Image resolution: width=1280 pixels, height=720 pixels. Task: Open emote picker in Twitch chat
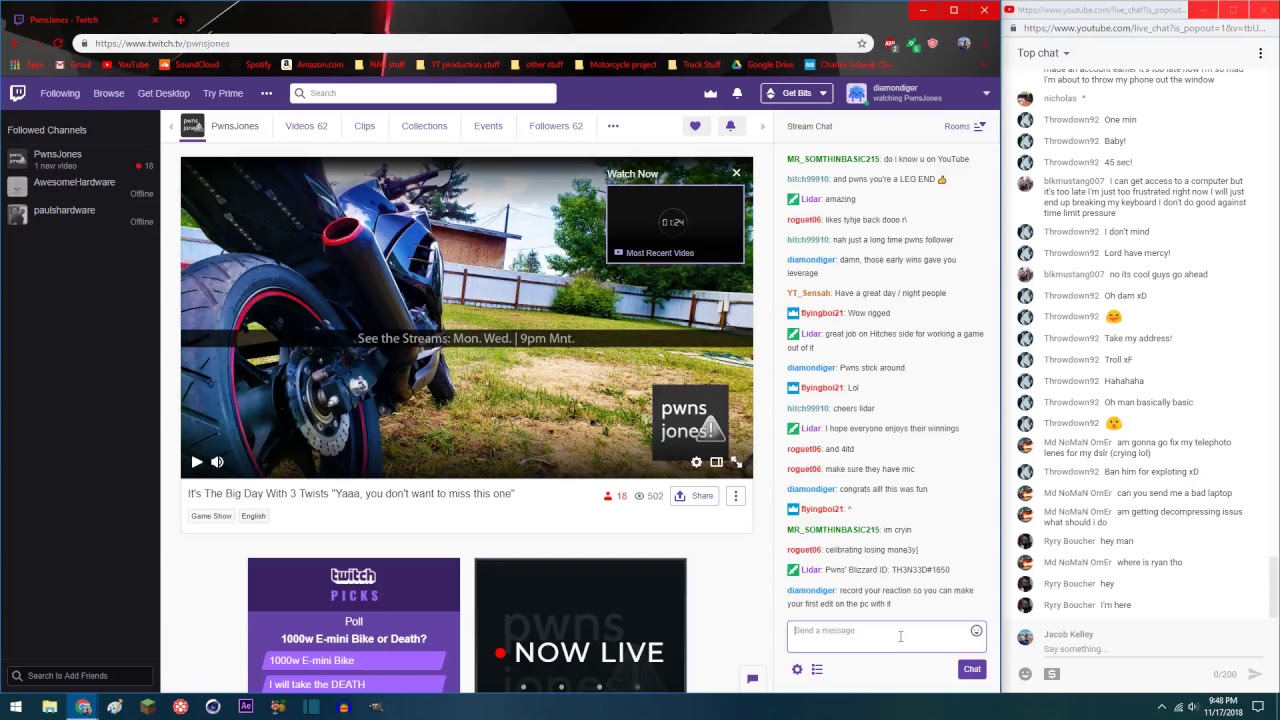976,631
